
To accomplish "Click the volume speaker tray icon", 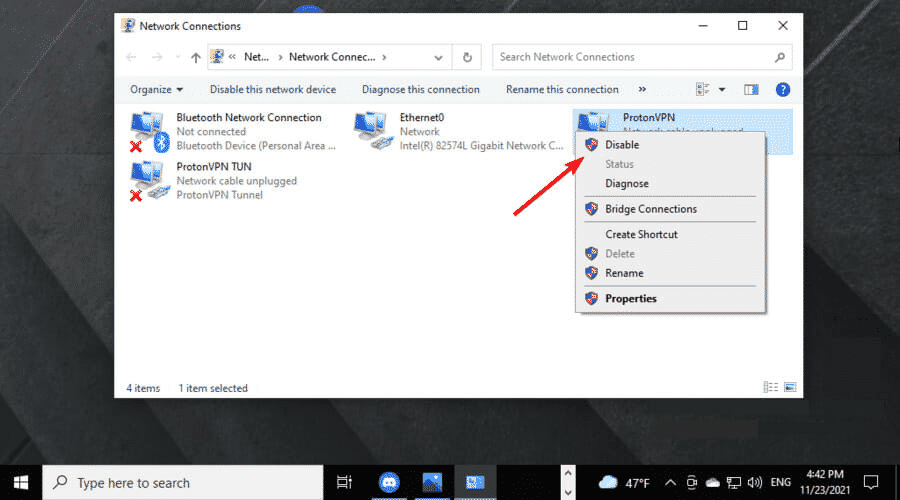I will [x=755, y=483].
